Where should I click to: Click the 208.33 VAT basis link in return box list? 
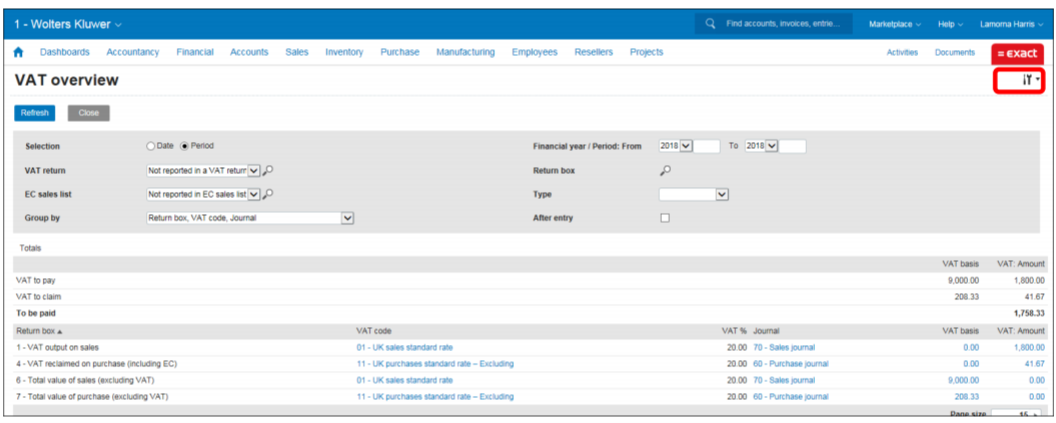tap(966, 397)
